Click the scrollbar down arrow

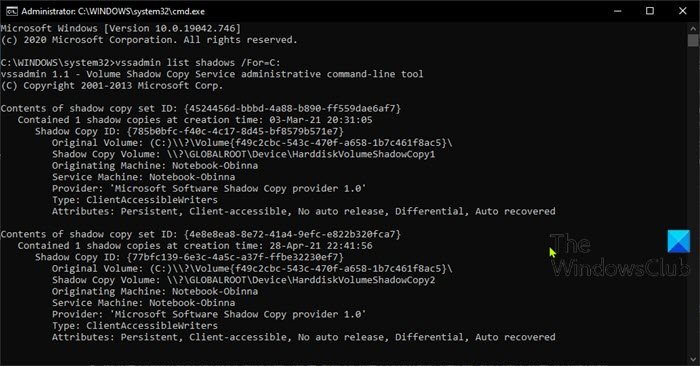pyautogui.click(x=693, y=359)
